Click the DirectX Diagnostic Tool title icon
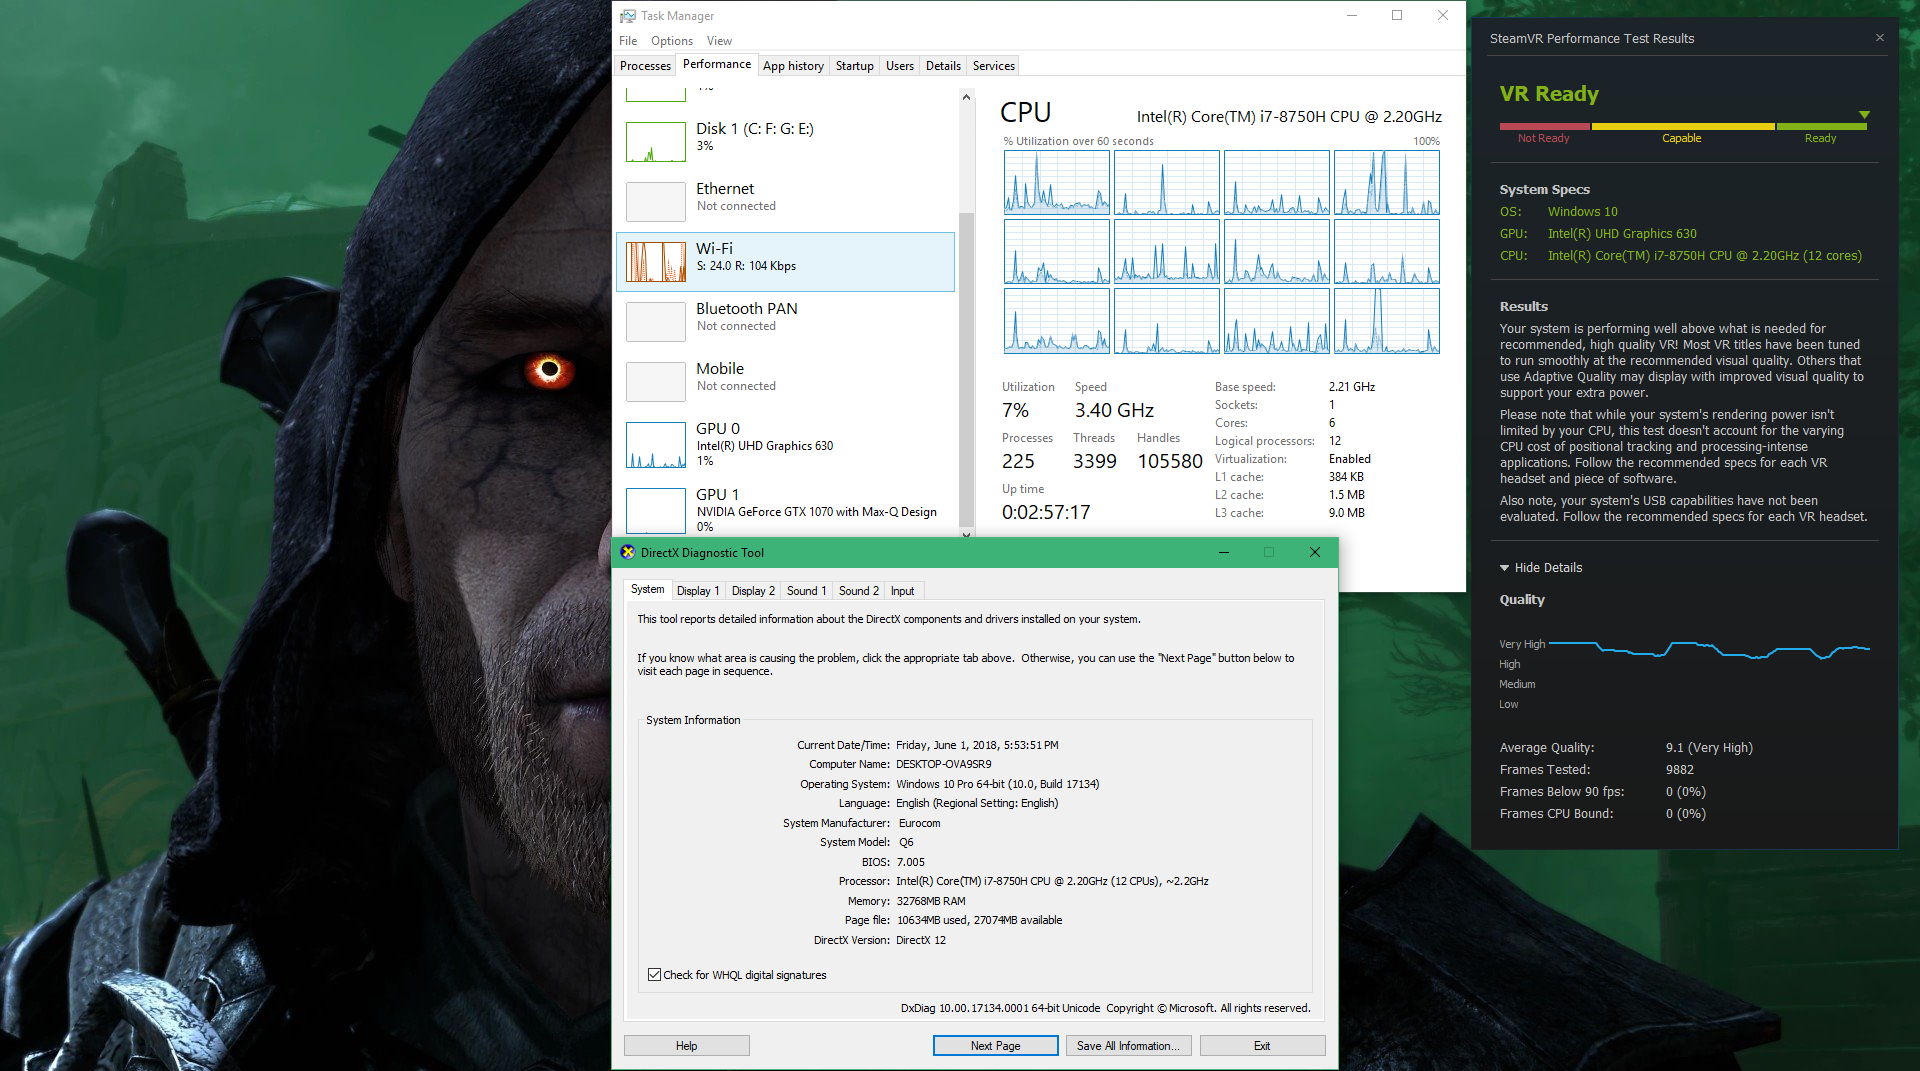The height and width of the screenshot is (1071, 1920). click(x=628, y=552)
